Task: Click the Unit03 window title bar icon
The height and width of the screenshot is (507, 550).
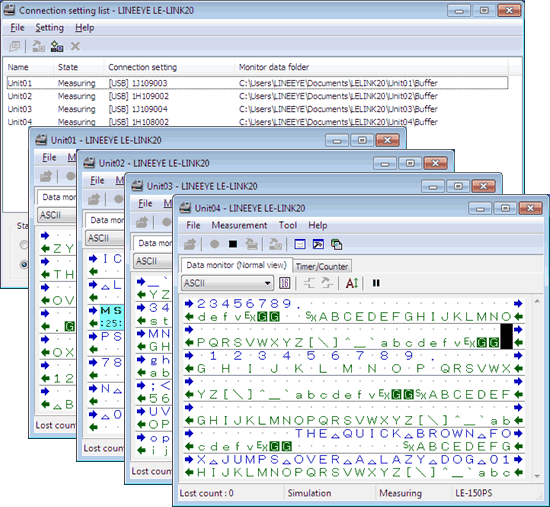Action: tap(137, 186)
